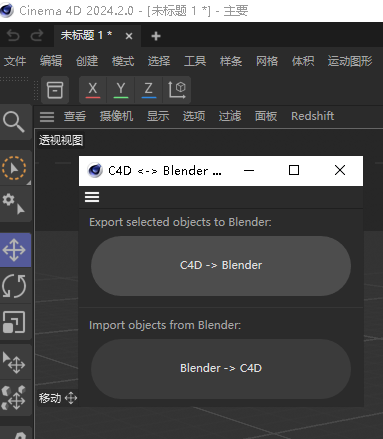This screenshot has height=439, width=383.
Task: Maximize the C4D <-> Blender dialog
Action: point(294,171)
